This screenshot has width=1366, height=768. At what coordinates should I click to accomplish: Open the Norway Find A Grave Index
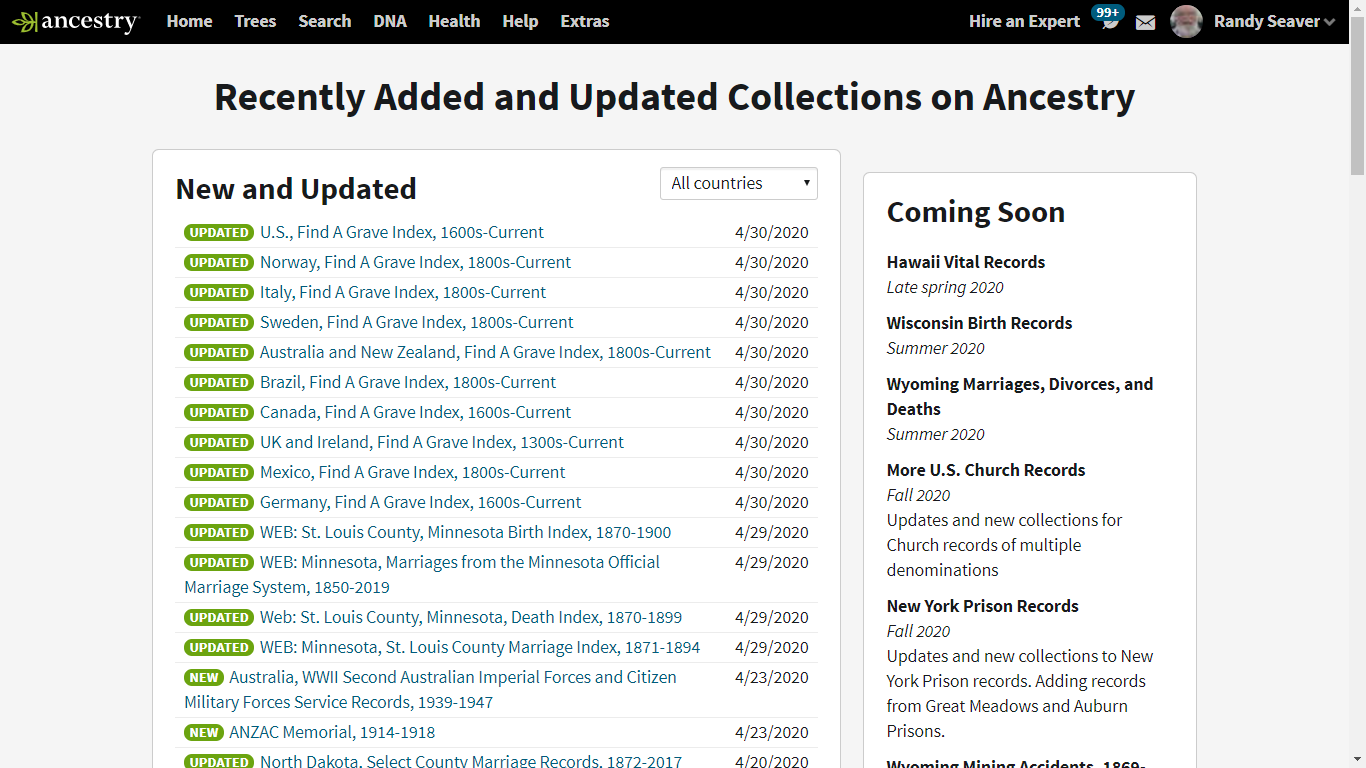[415, 262]
